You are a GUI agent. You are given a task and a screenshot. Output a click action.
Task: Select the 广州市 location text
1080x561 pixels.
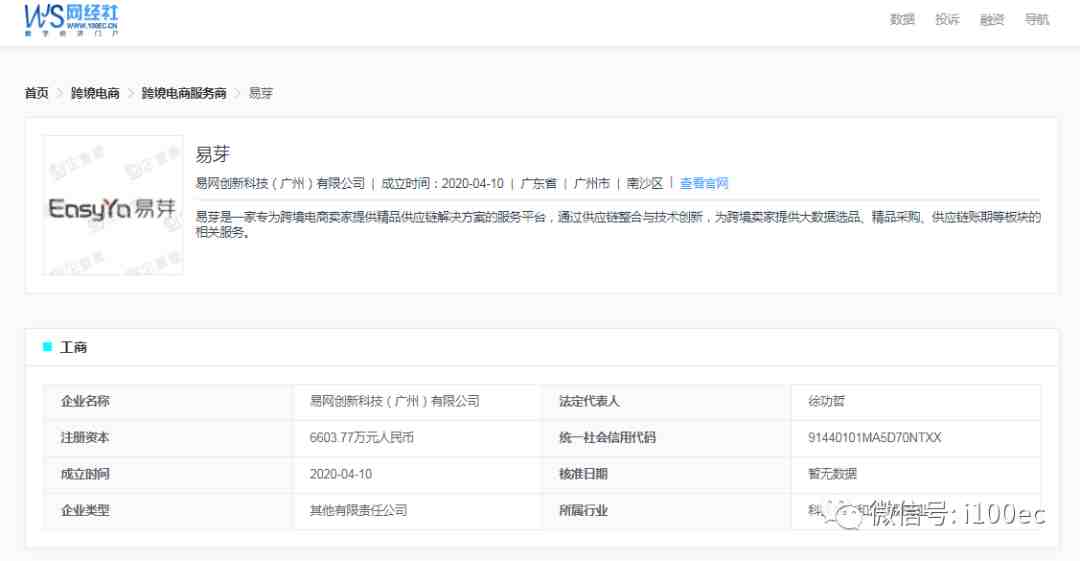pos(592,183)
